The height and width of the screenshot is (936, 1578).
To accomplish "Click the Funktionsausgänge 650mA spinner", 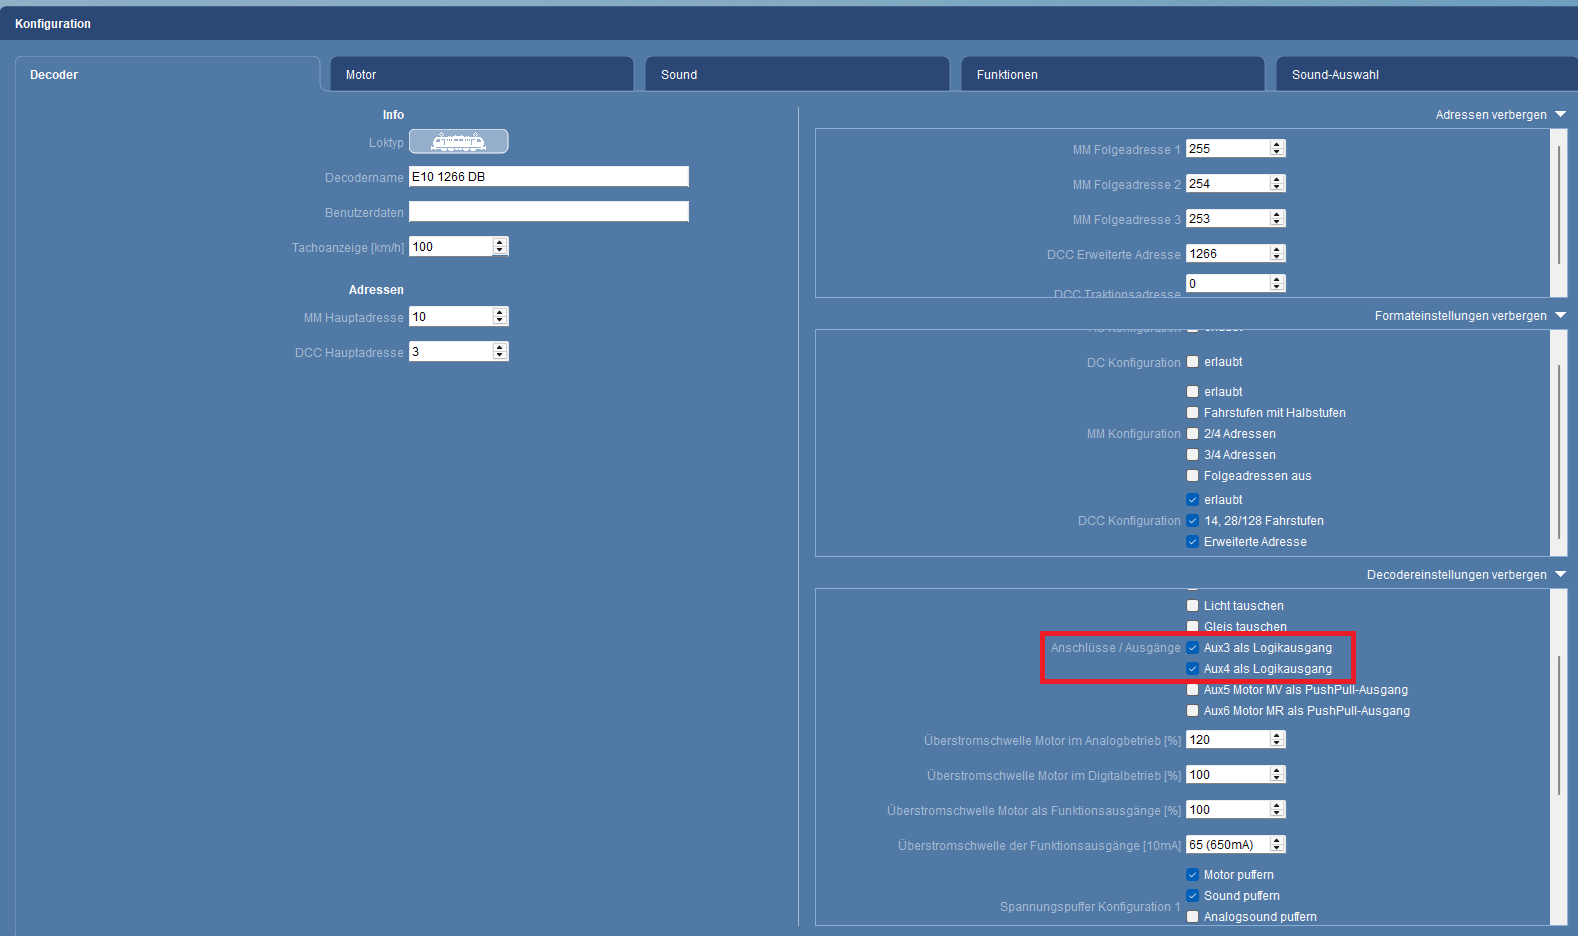I will (1276, 845).
